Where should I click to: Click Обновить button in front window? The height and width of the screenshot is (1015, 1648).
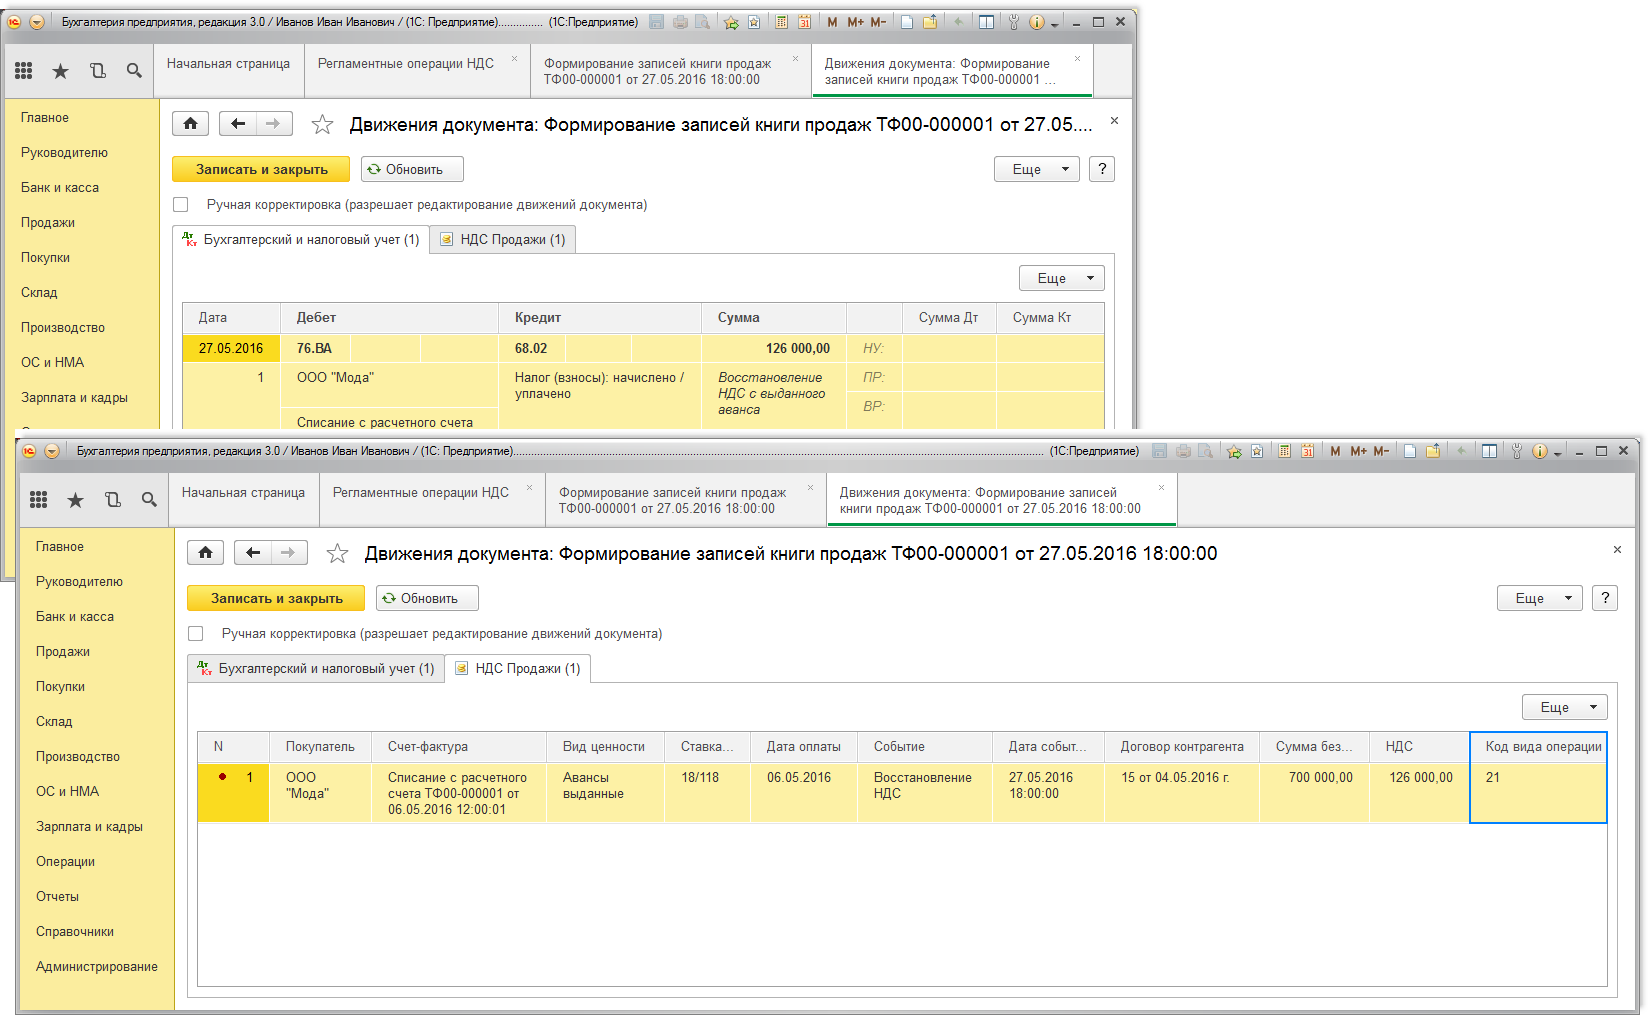[427, 598]
